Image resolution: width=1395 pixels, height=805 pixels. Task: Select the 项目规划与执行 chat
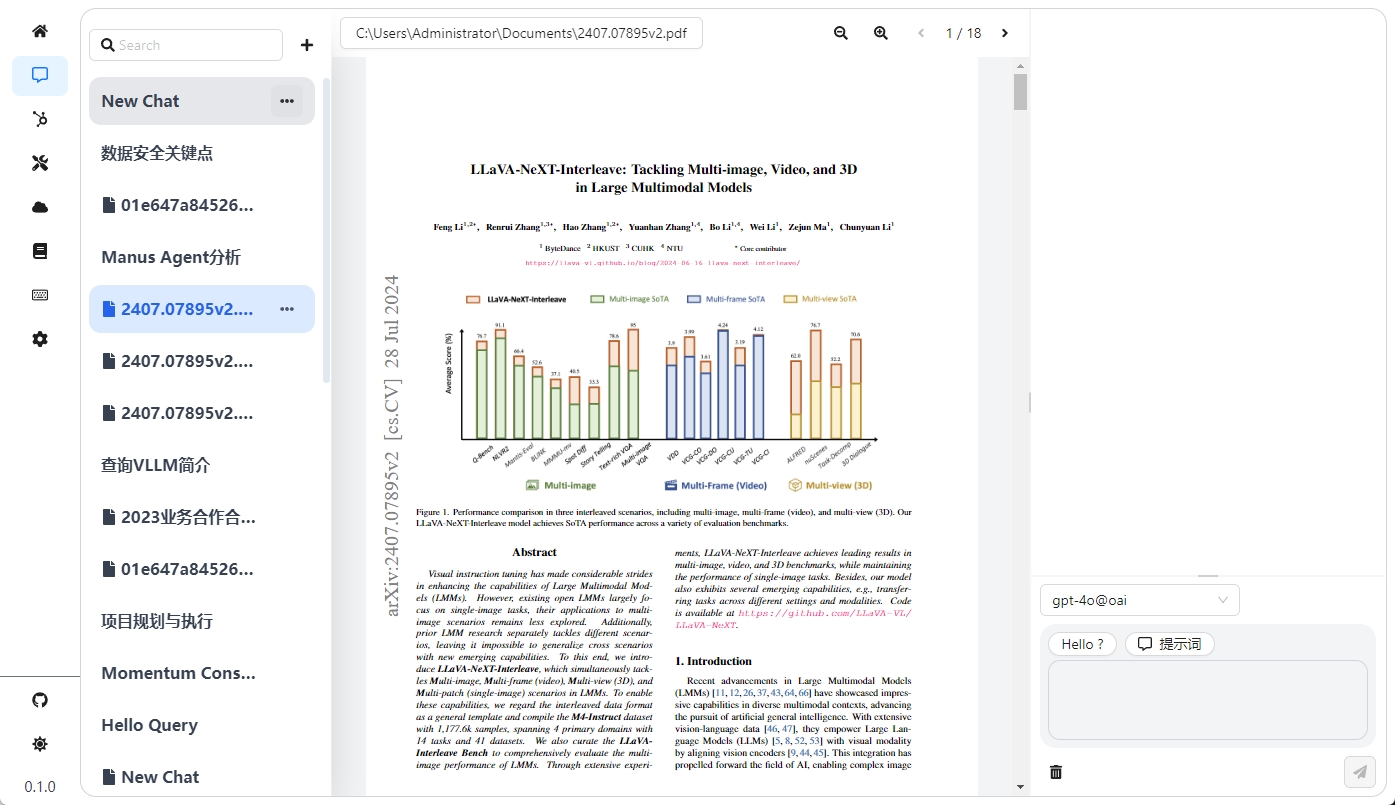202,621
